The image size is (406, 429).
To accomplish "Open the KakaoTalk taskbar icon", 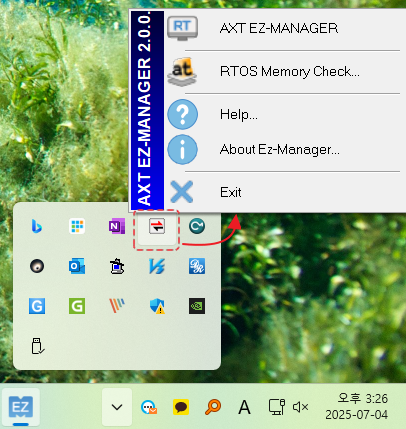I will (x=181, y=407).
